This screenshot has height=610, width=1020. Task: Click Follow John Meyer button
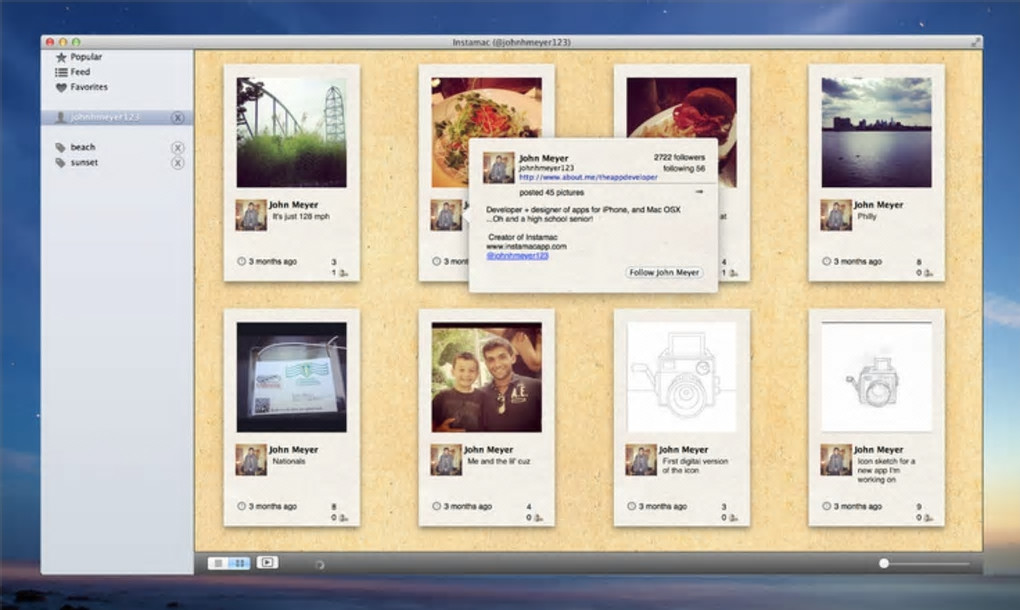point(664,272)
